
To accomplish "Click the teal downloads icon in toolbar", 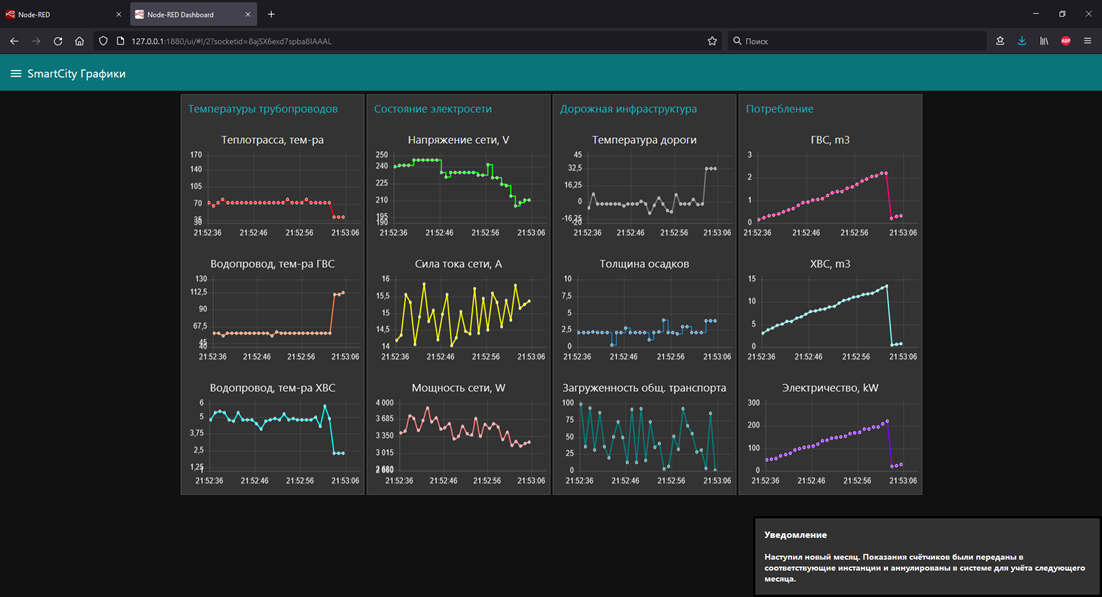I will pyautogui.click(x=1021, y=41).
